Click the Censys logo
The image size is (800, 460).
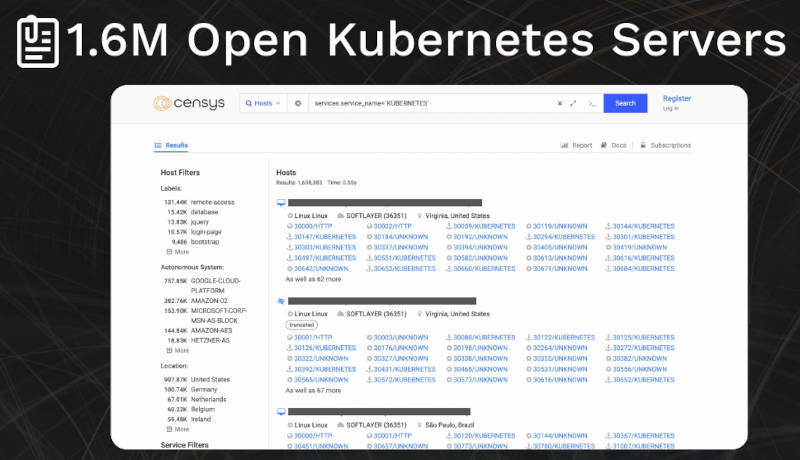[x=189, y=103]
